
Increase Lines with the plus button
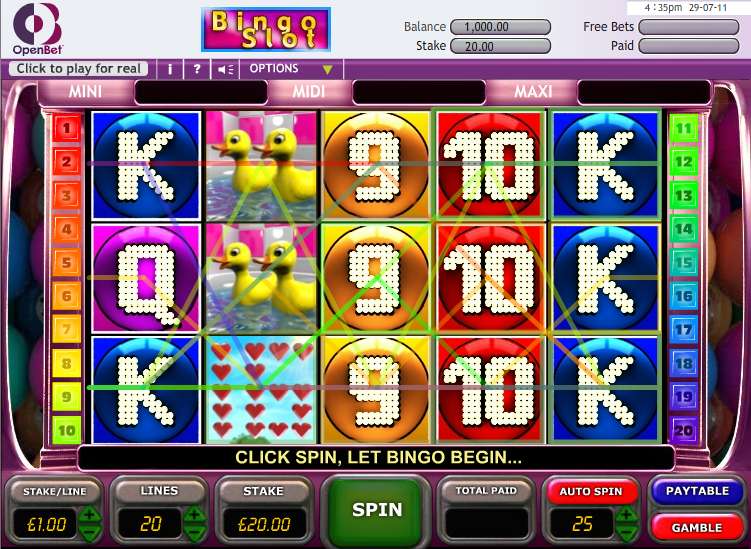[x=194, y=515]
